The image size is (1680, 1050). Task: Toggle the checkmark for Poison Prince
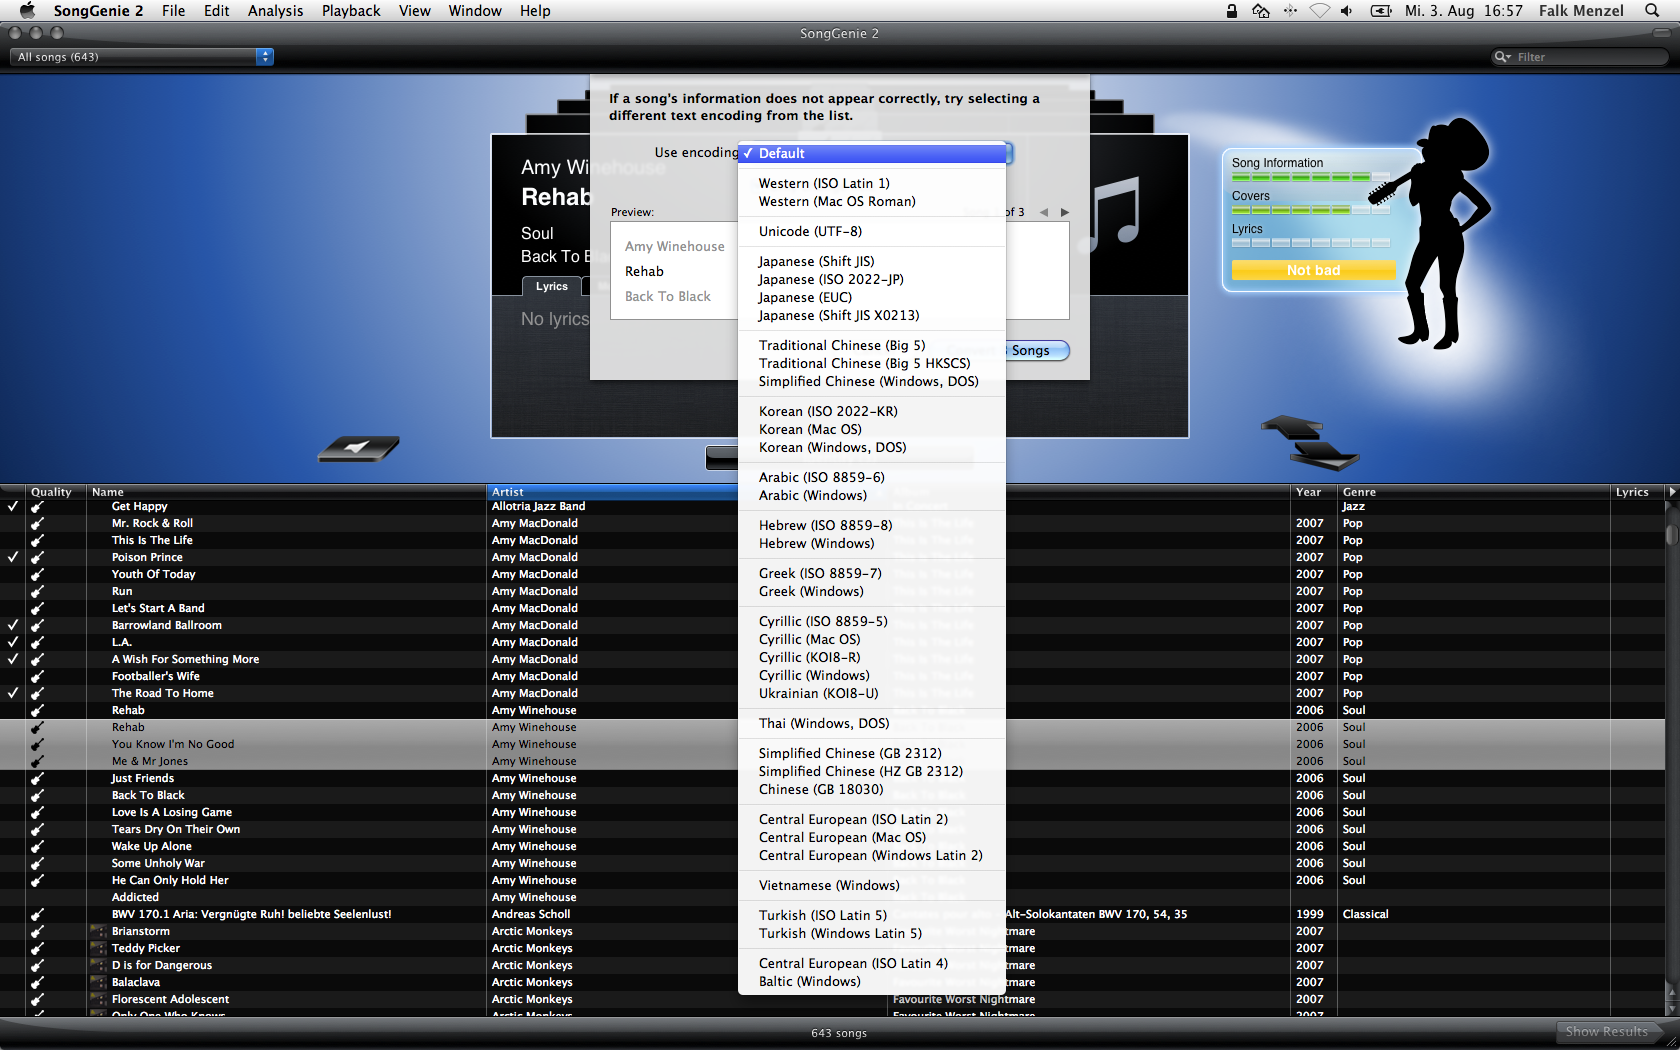(13, 557)
